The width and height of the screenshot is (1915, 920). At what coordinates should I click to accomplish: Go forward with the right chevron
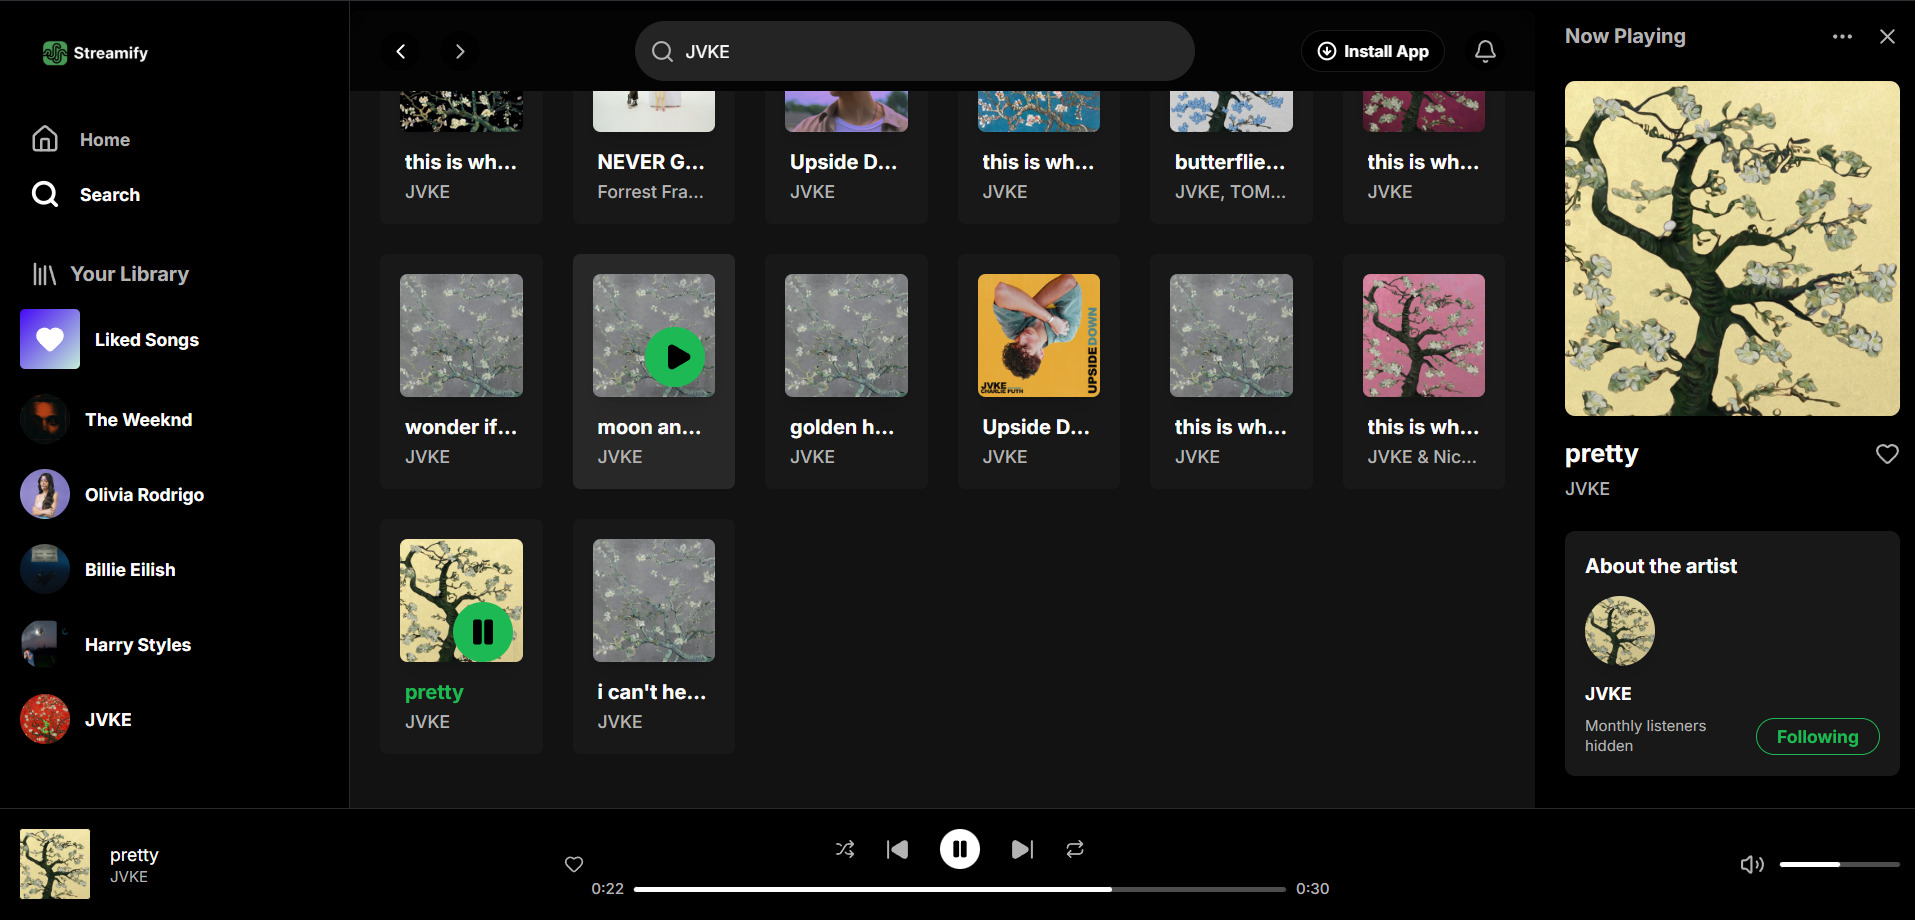[x=459, y=51]
